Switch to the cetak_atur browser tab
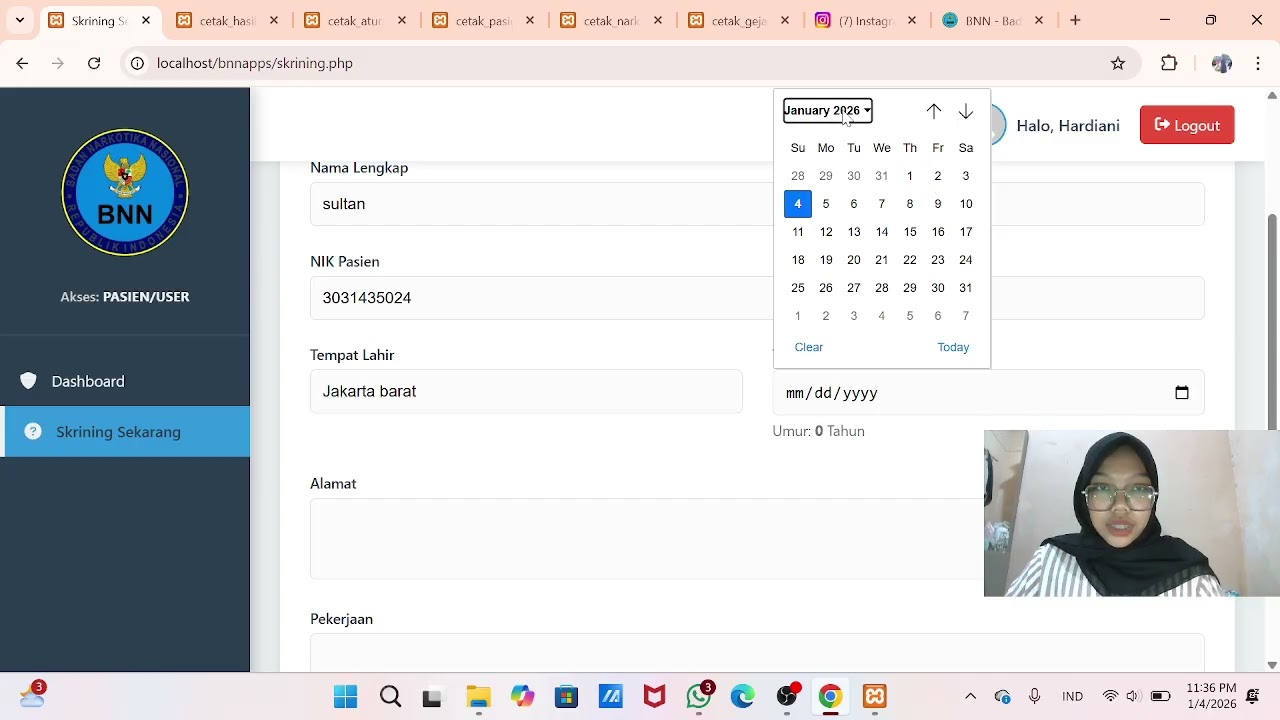Screen dimensions: 1280x720 (x=356, y=20)
